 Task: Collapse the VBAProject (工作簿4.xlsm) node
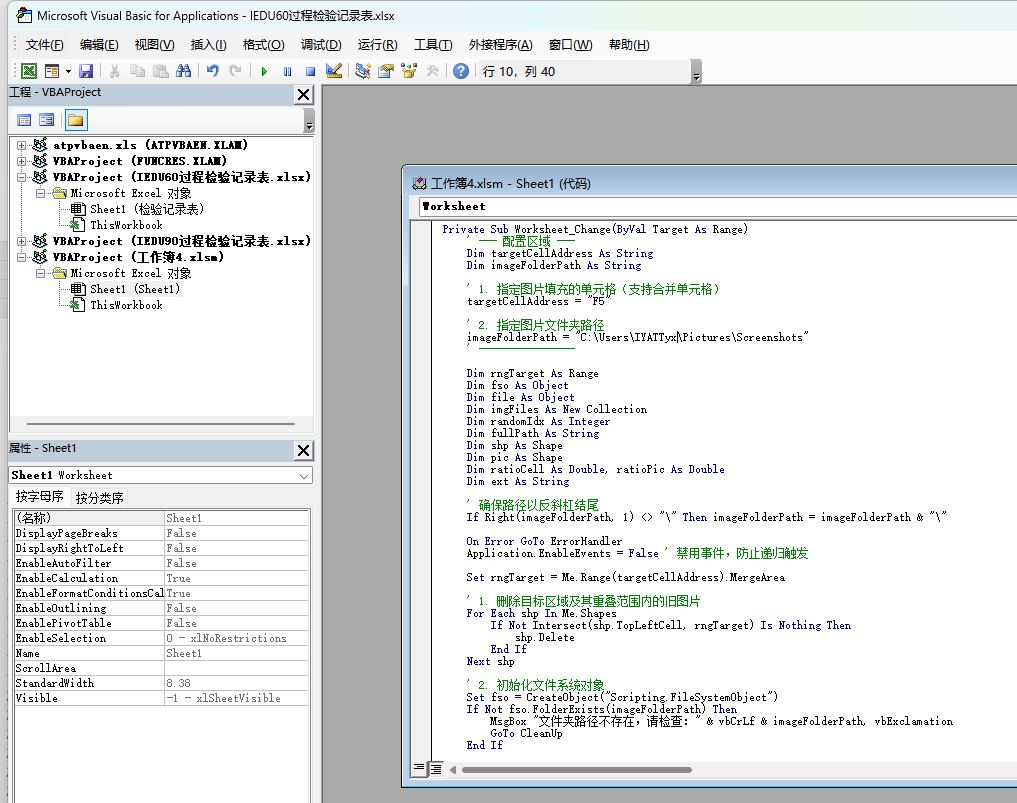coord(22,257)
